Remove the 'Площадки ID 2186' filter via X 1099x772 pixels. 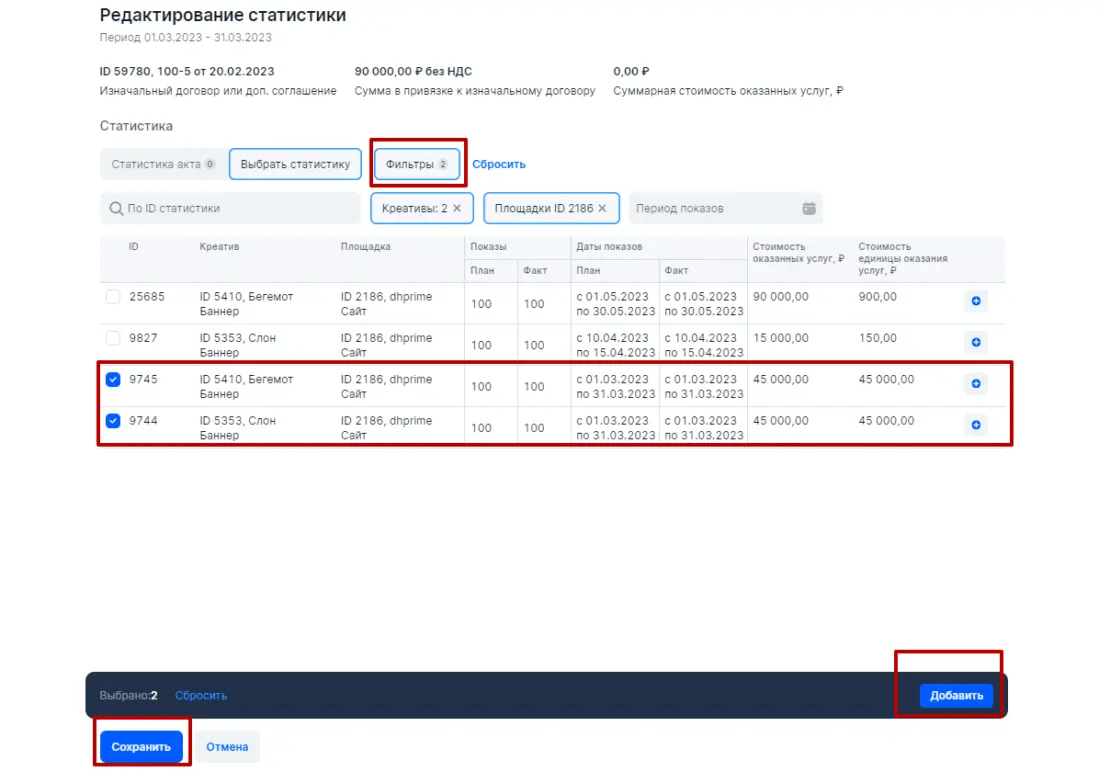coord(602,209)
